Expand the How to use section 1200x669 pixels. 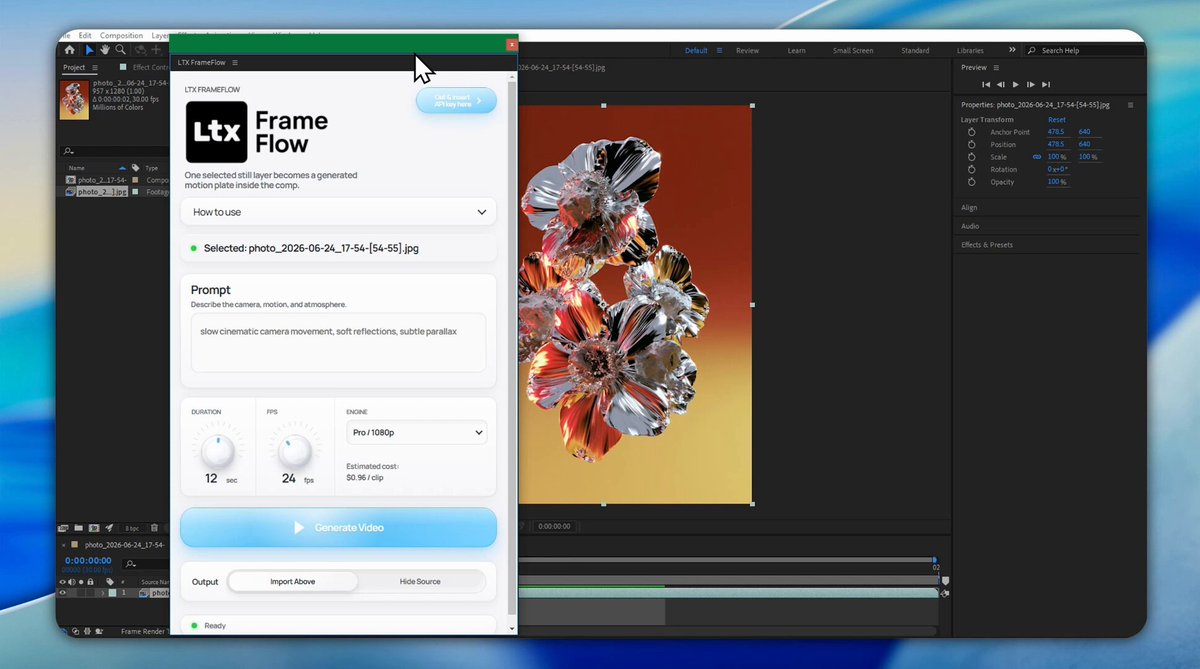pyautogui.click(x=338, y=212)
